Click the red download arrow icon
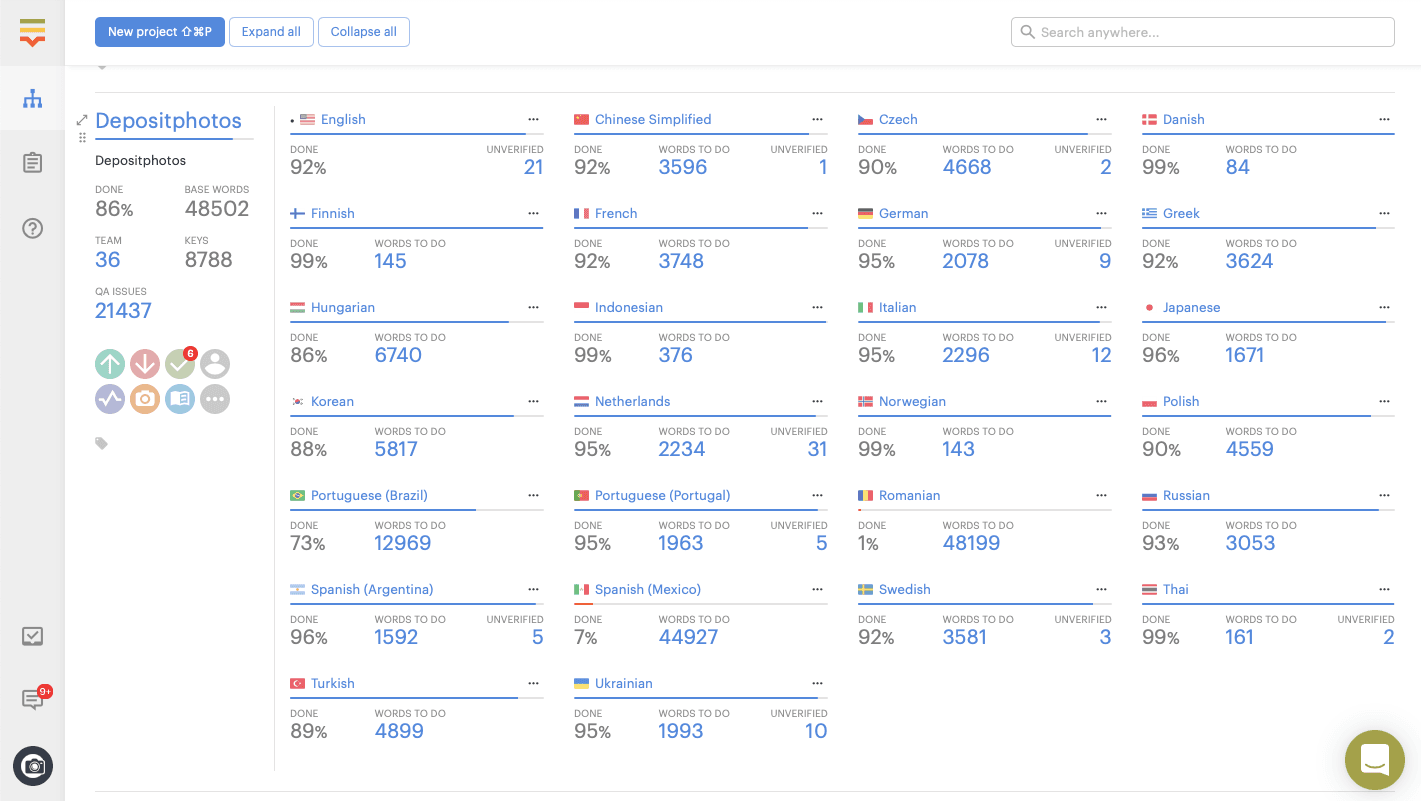 coord(145,364)
